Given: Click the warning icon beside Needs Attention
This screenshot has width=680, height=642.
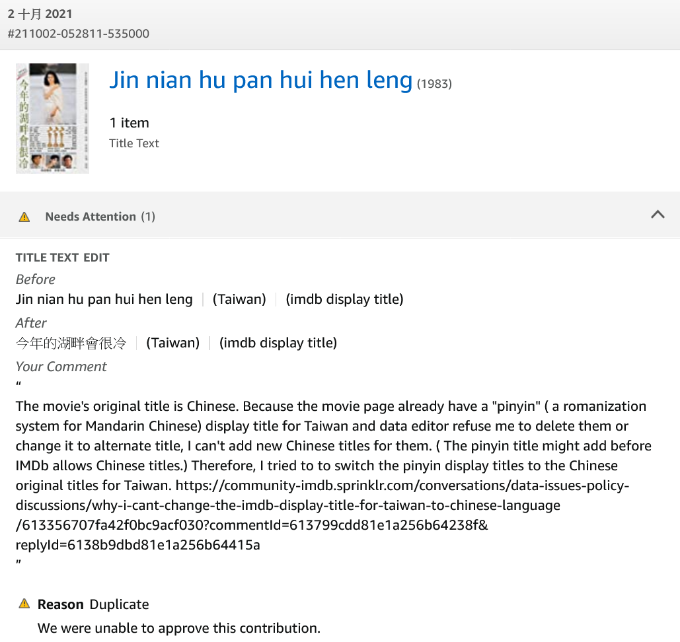Looking at the screenshot, I should 25,217.
